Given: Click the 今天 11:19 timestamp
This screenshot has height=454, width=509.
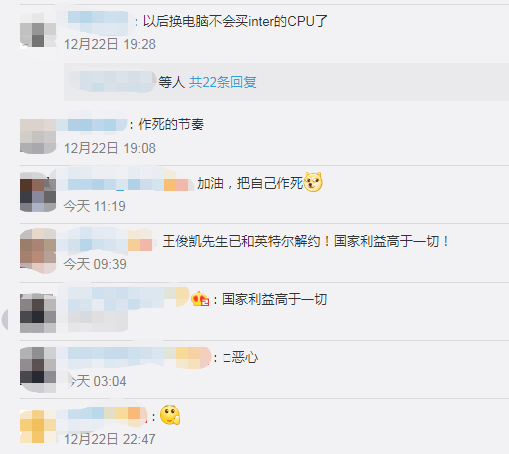Looking at the screenshot, I should coord(95,206).
